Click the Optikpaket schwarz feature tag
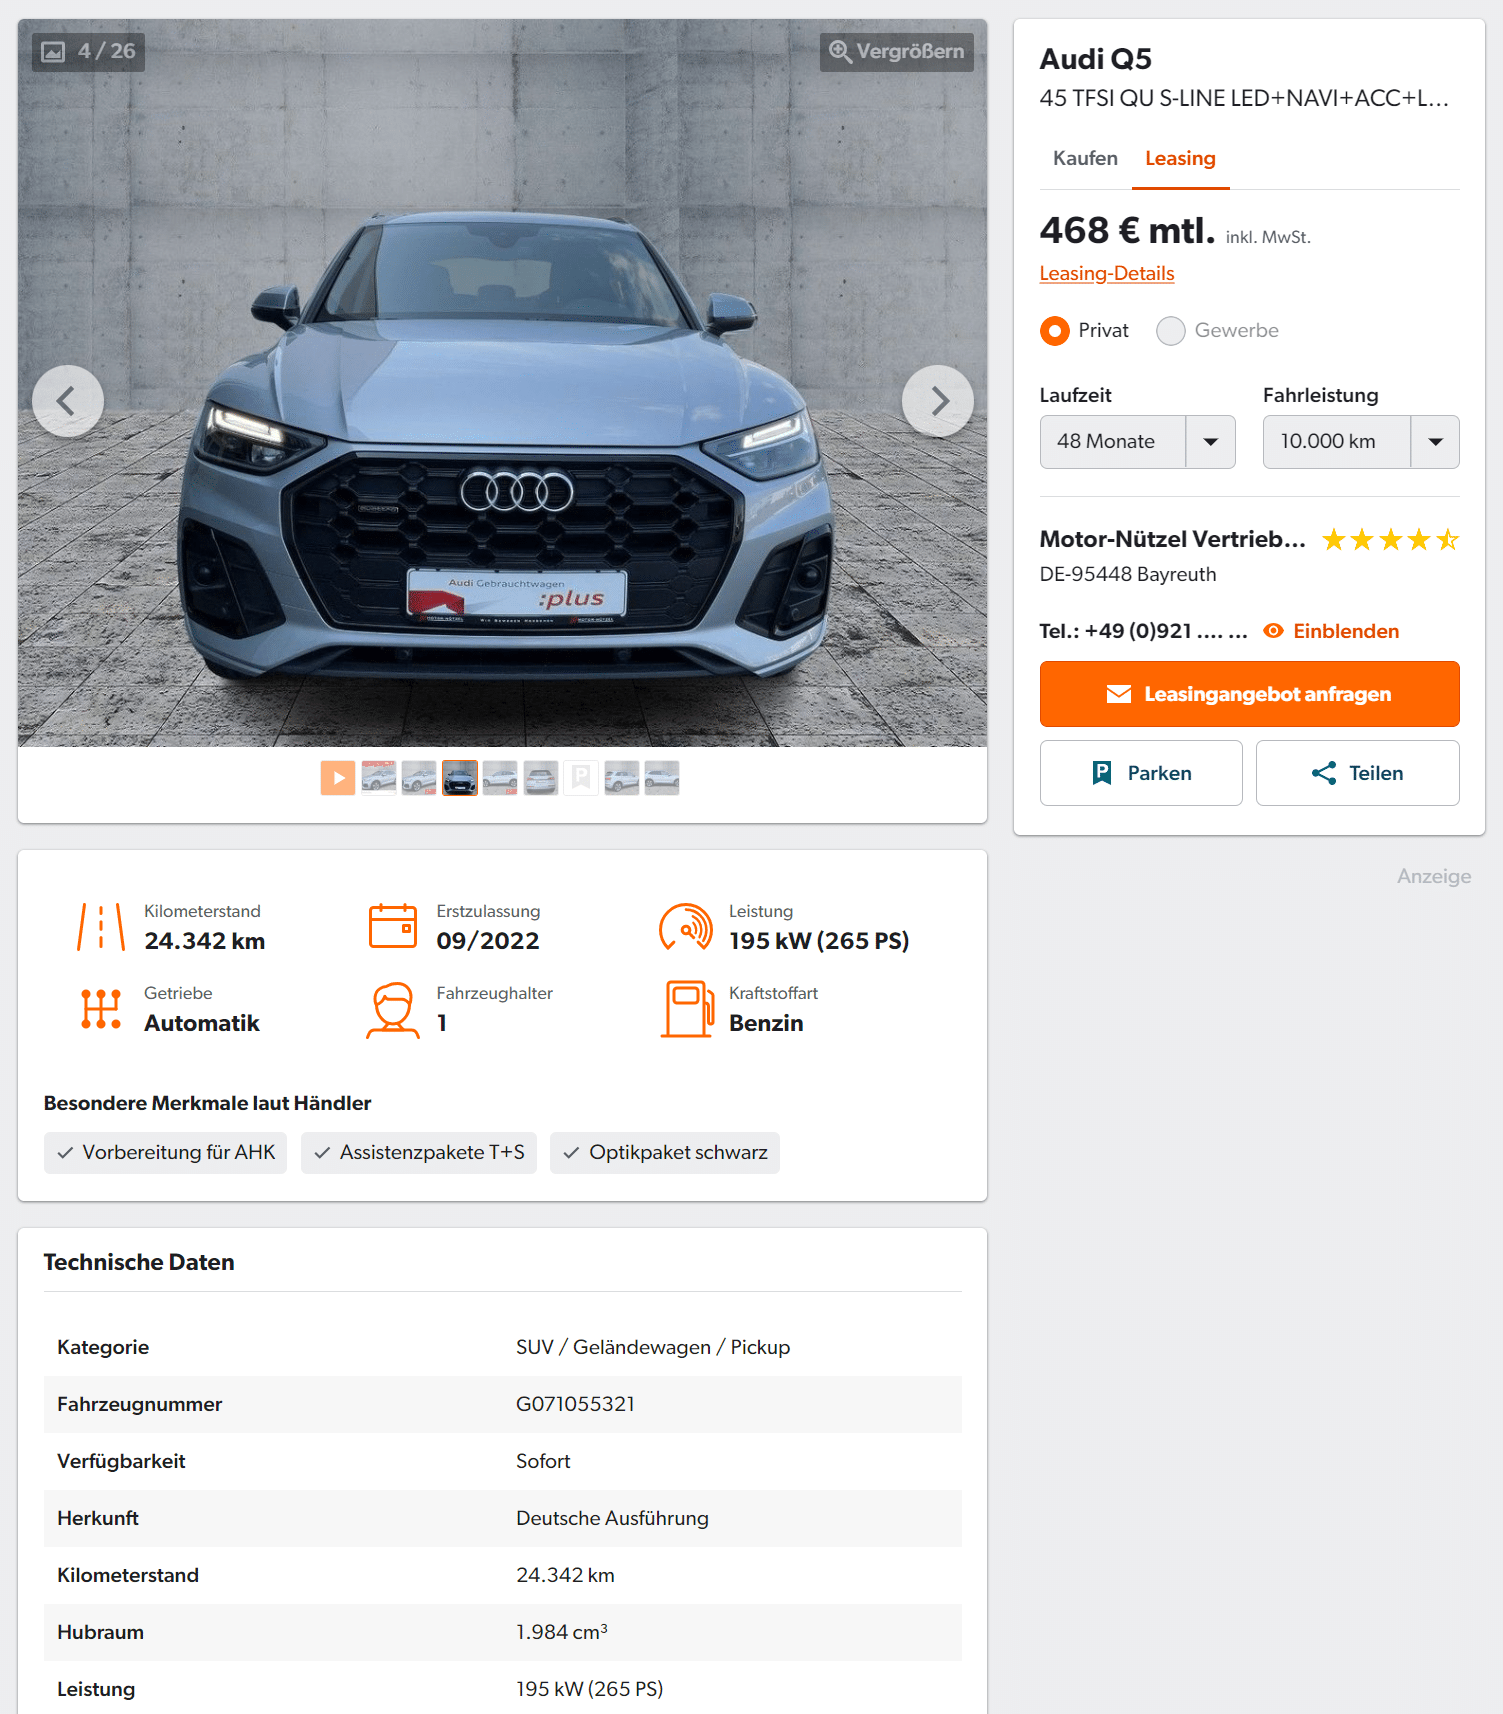 pos(665,1153)
